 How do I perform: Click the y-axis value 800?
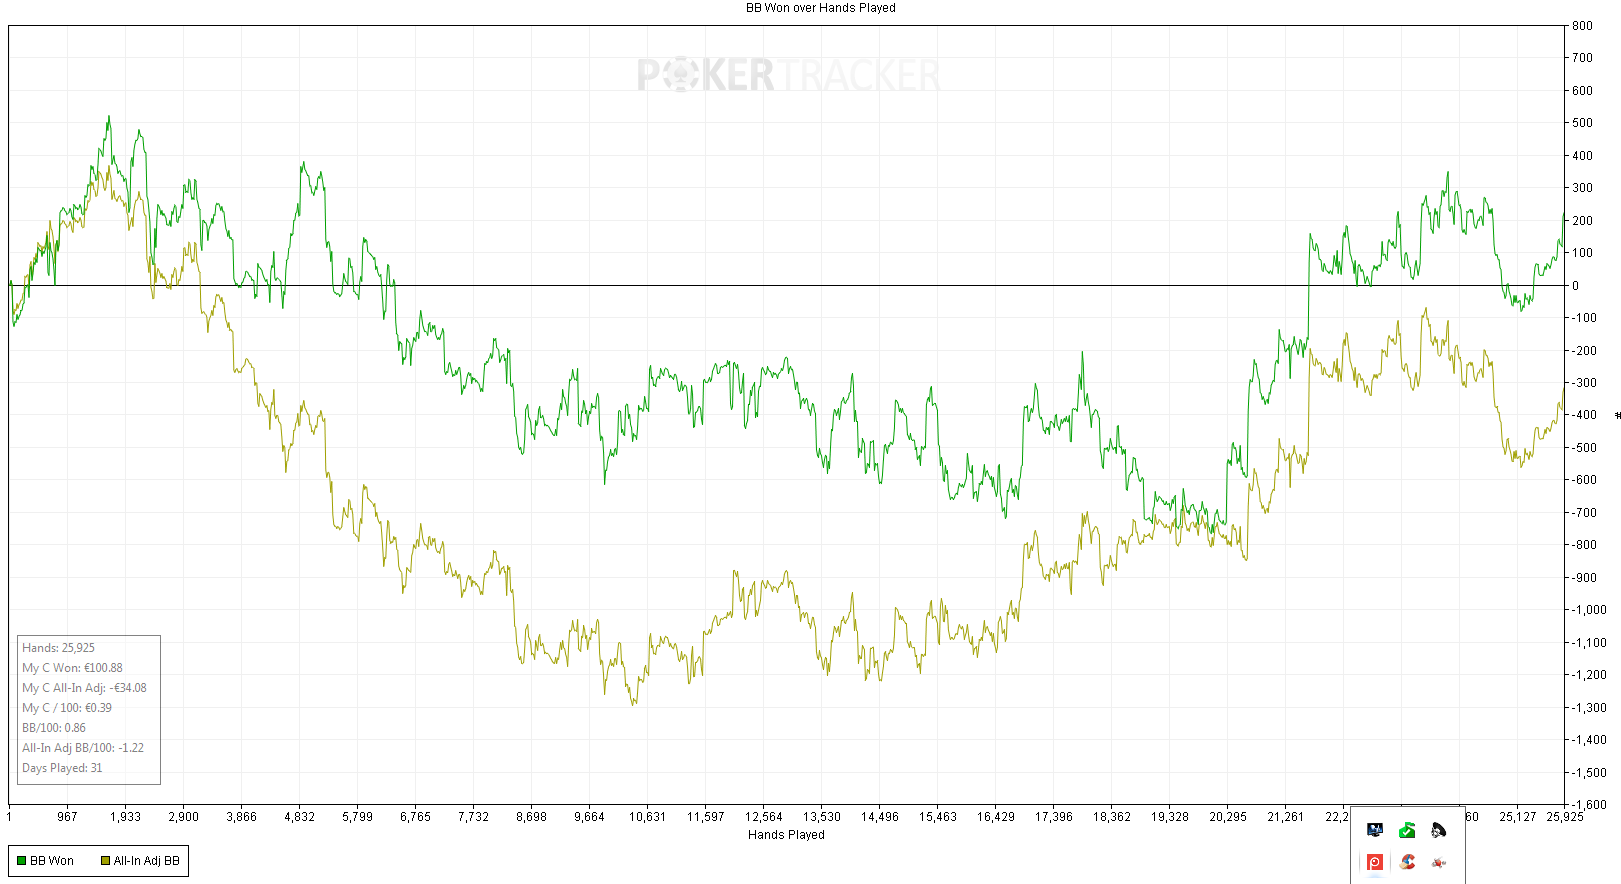click(1582, 26)
